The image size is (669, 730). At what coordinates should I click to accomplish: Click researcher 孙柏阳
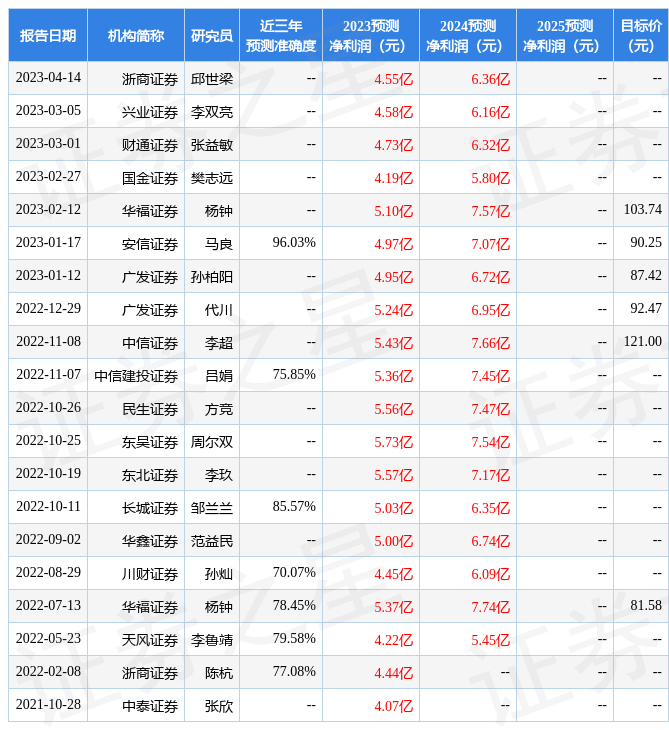pos(212,277)
